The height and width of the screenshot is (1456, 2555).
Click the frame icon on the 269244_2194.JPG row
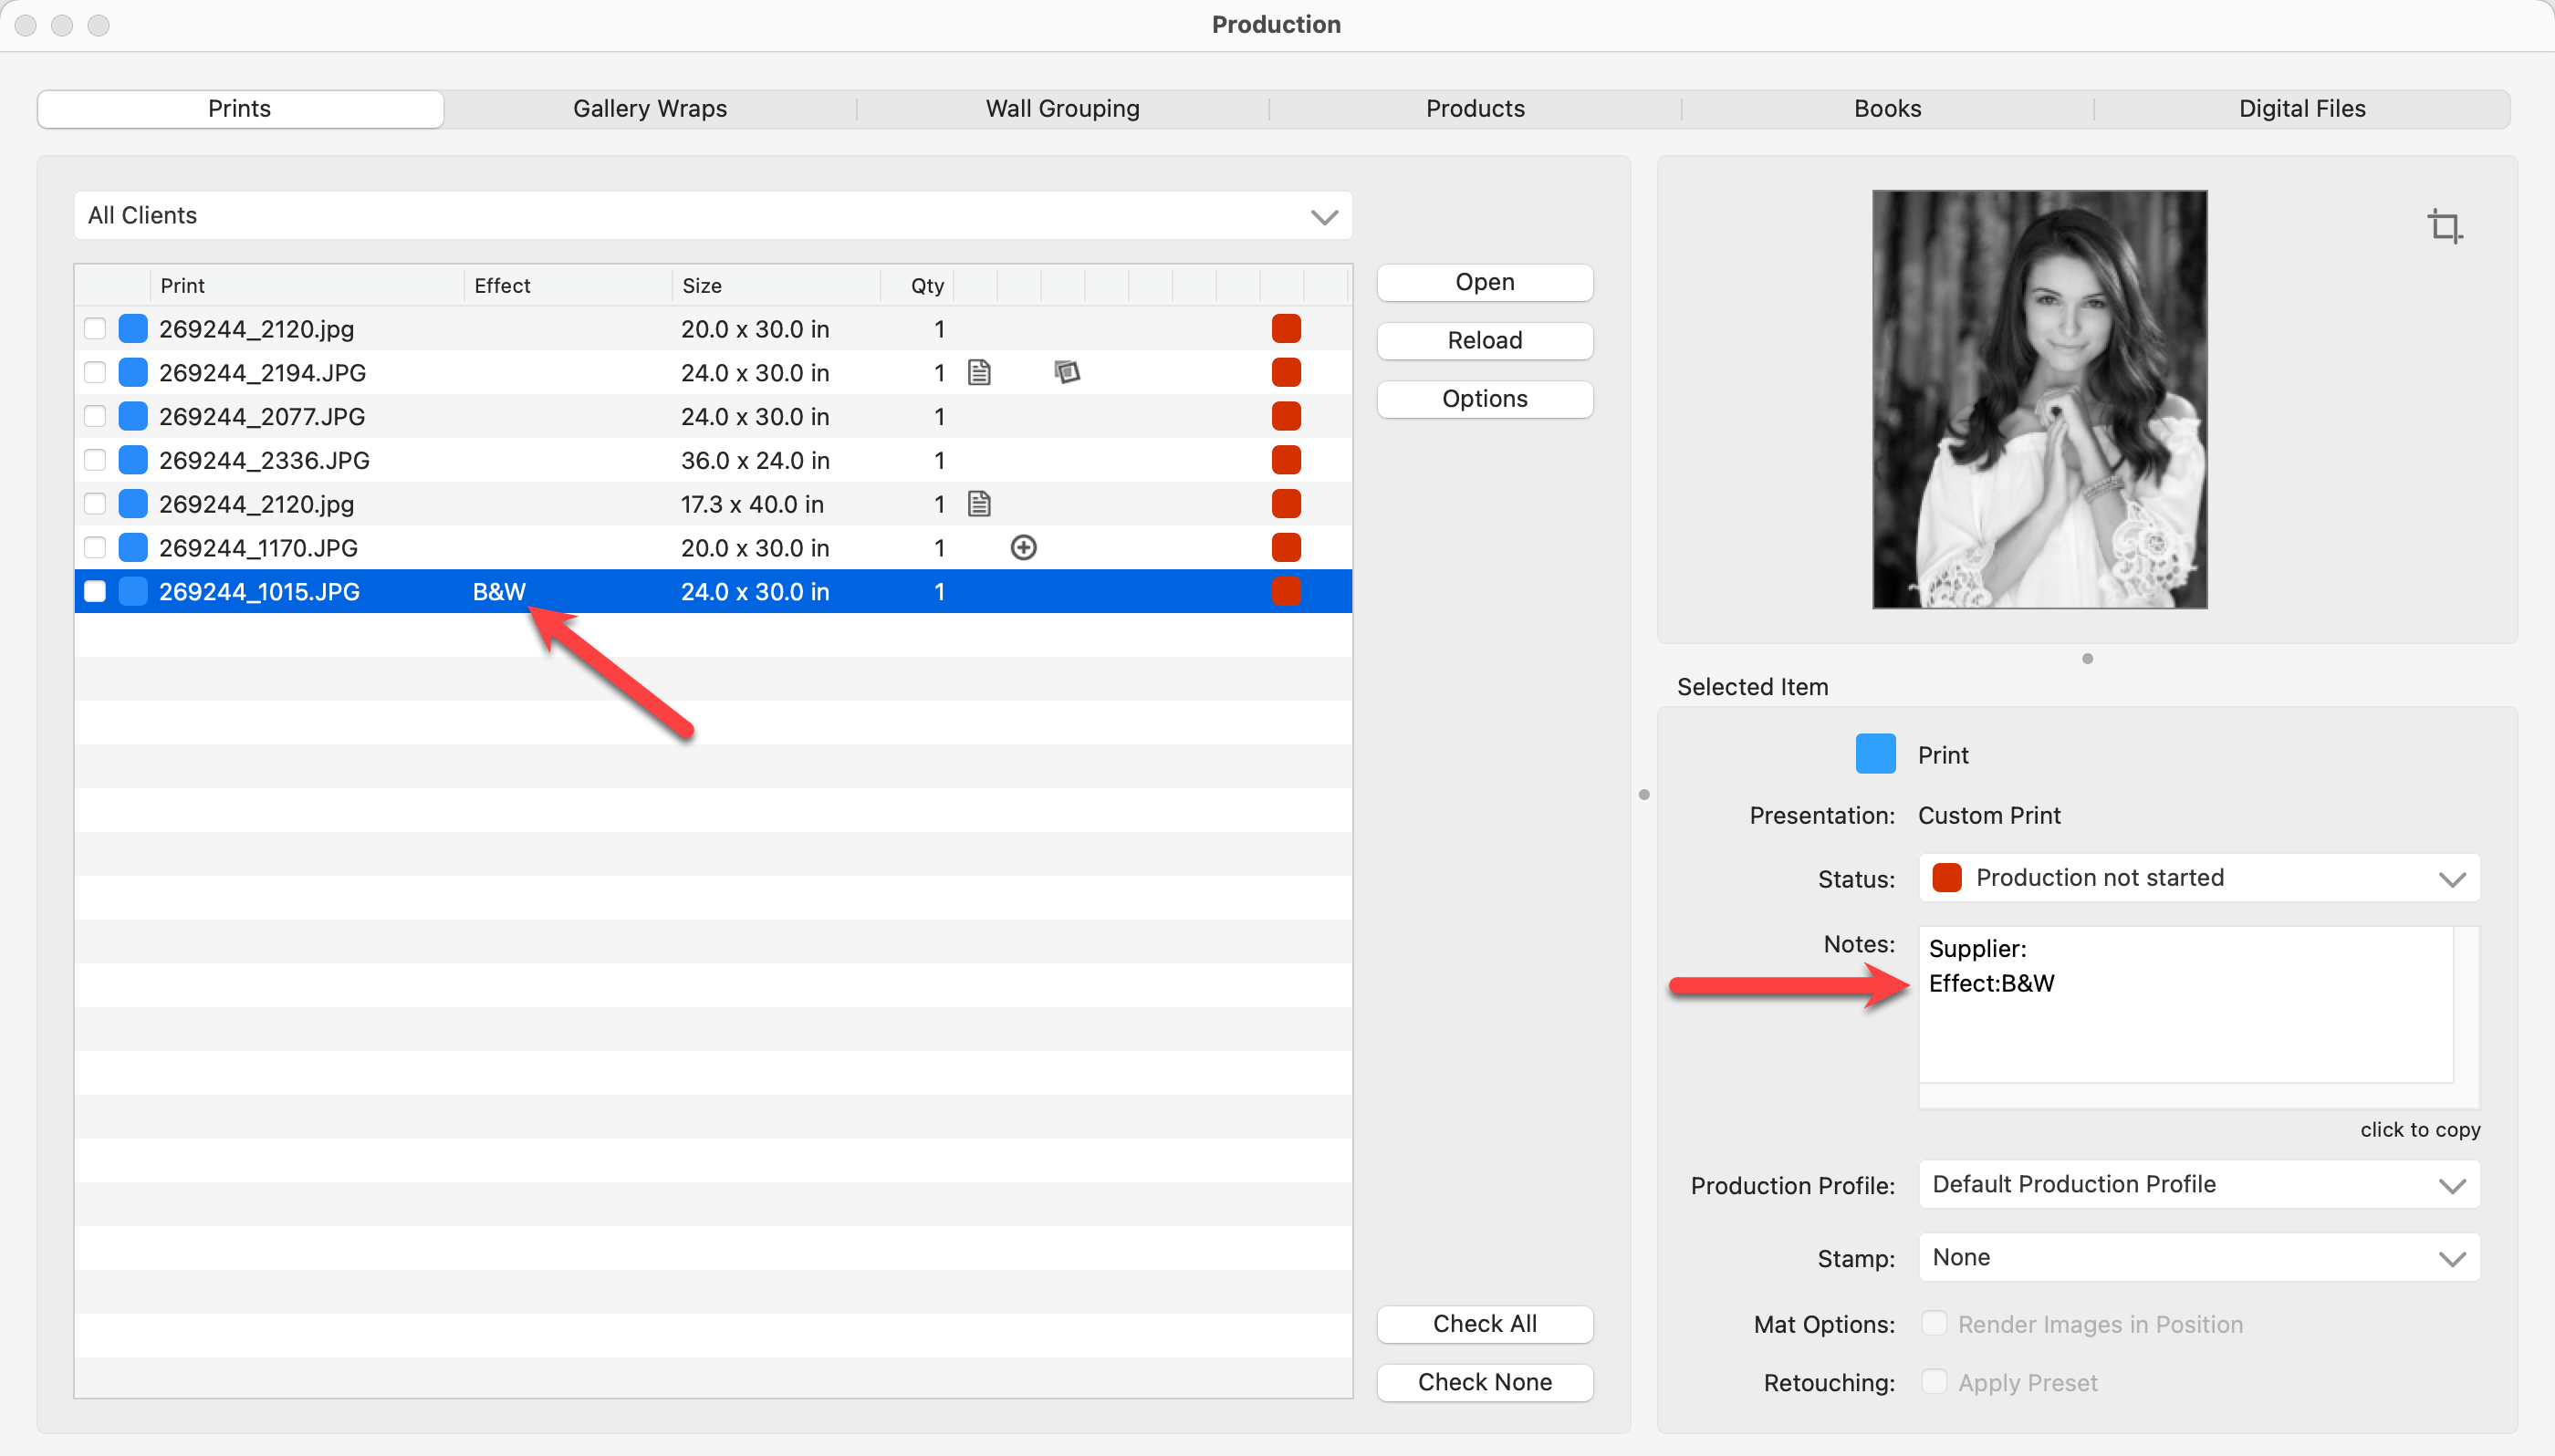[1066, 372]
